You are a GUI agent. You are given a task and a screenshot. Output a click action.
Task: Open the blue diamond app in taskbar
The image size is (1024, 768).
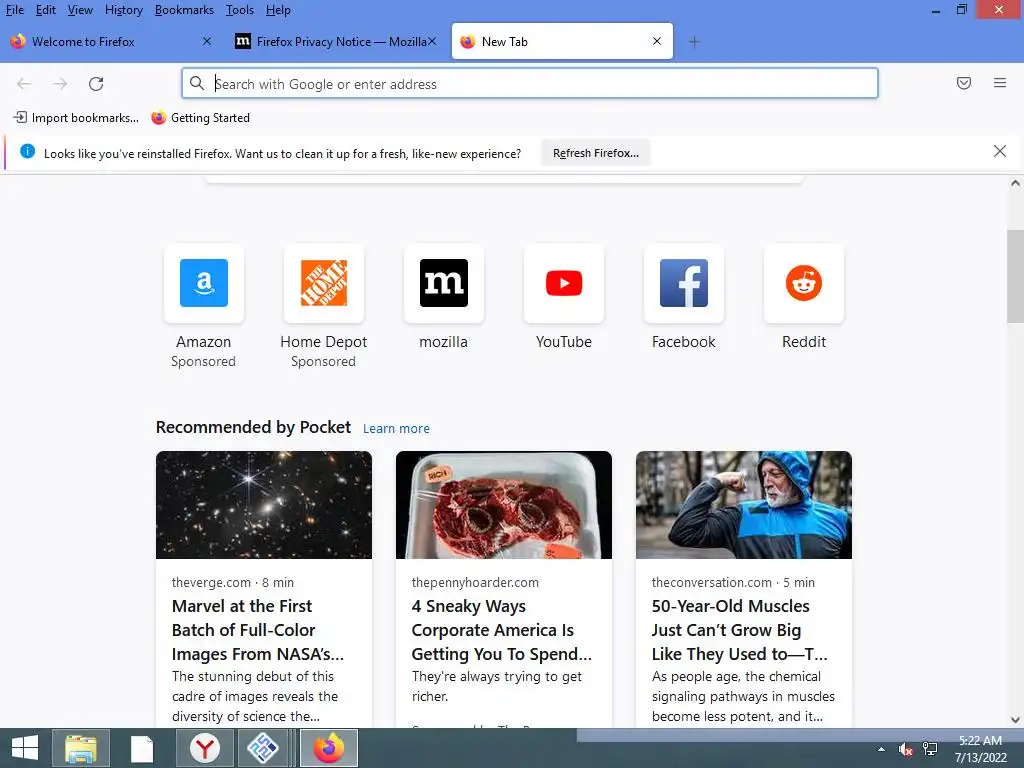click(x=263, y=748)
